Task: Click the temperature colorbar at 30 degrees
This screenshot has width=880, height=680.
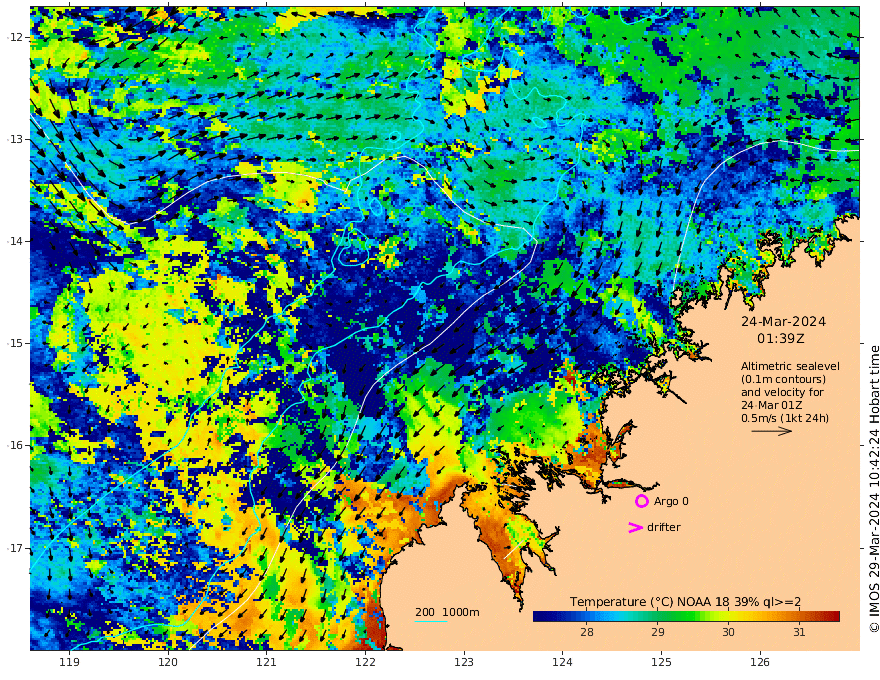Action: [x=728, y=617]
